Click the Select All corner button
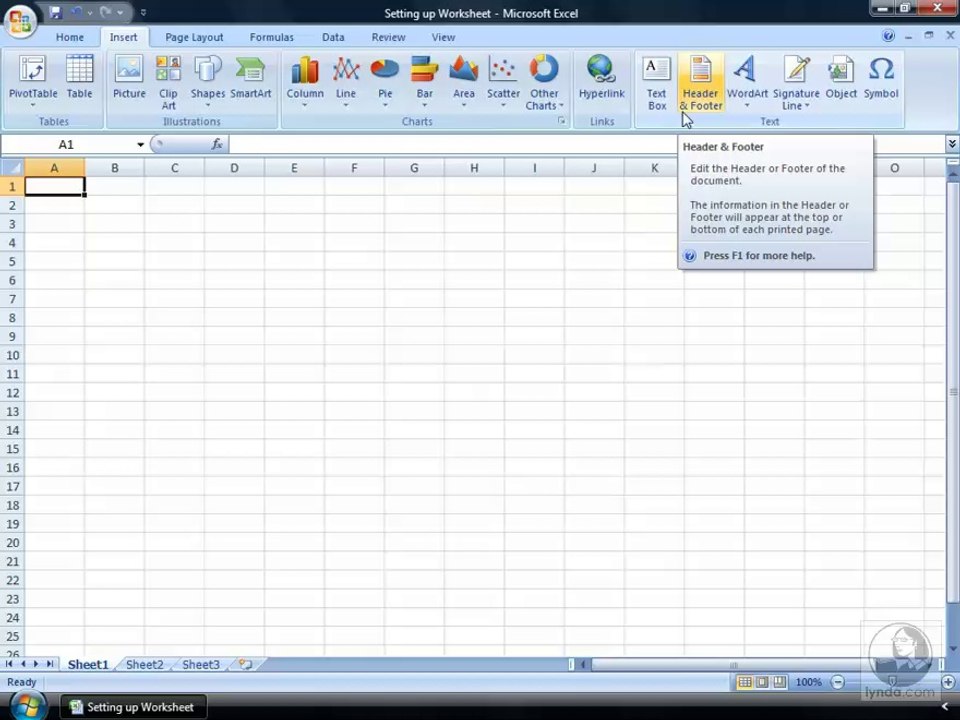Screen dimensions: 960x720 point(12,168)
